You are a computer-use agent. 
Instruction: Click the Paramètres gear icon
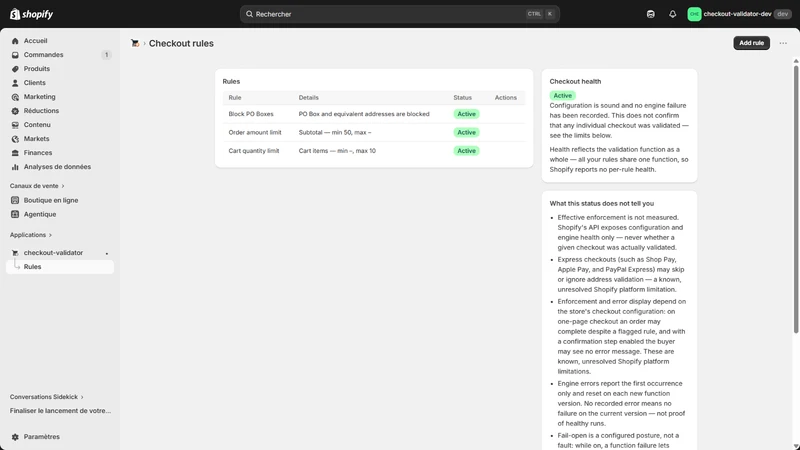click(x=15, y=437)
